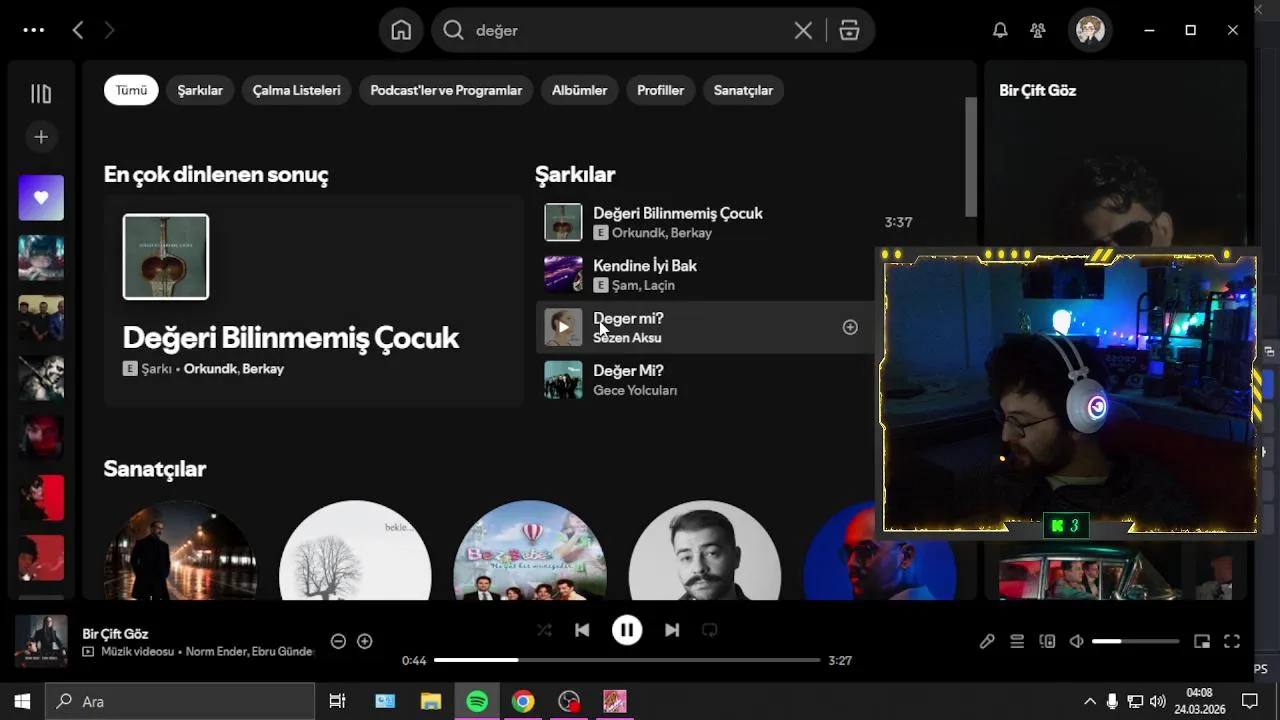Open Bir Çift Göz panel heading
1280x720 pixels.
[x=1038, y=90]
